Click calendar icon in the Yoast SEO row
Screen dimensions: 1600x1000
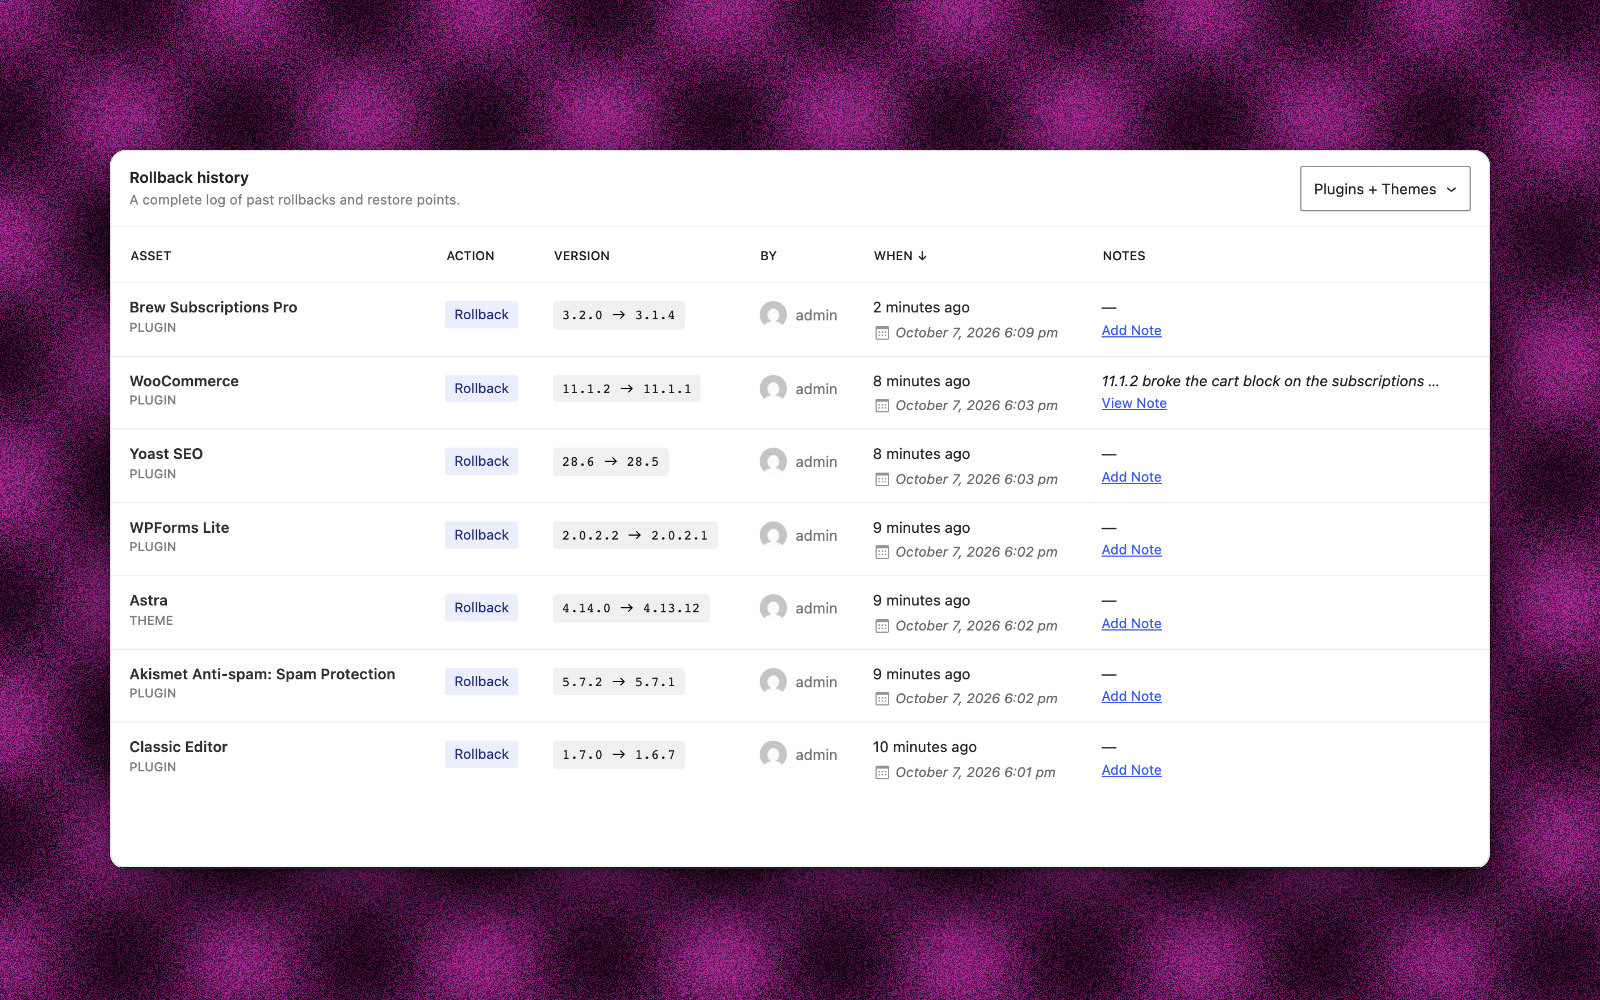coord(882,480)
